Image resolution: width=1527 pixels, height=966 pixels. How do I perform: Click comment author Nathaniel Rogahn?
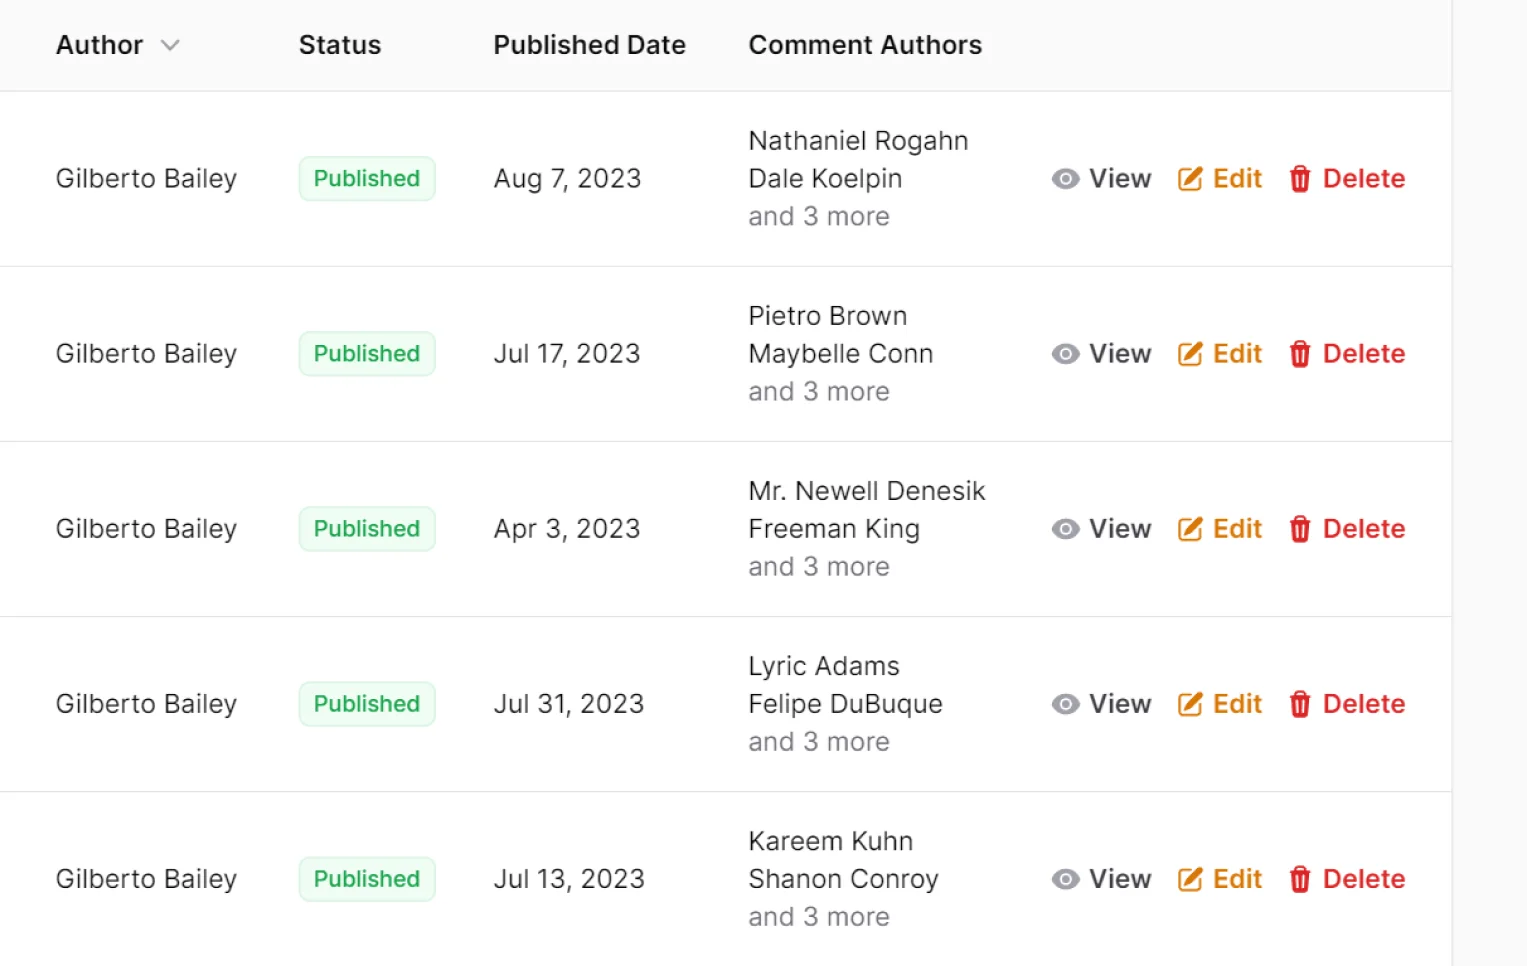(858, 141)
